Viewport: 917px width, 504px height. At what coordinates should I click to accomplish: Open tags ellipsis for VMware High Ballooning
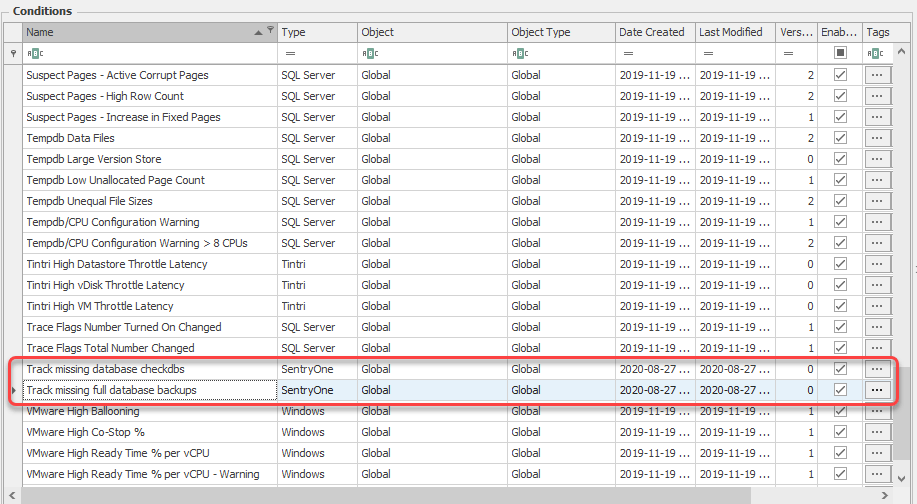point(877,411)
